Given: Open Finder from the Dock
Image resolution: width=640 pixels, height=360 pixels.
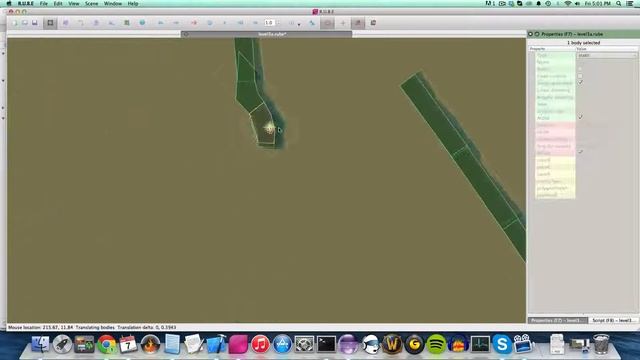Looking at the screenshot, I should click(x=40, y=344).
